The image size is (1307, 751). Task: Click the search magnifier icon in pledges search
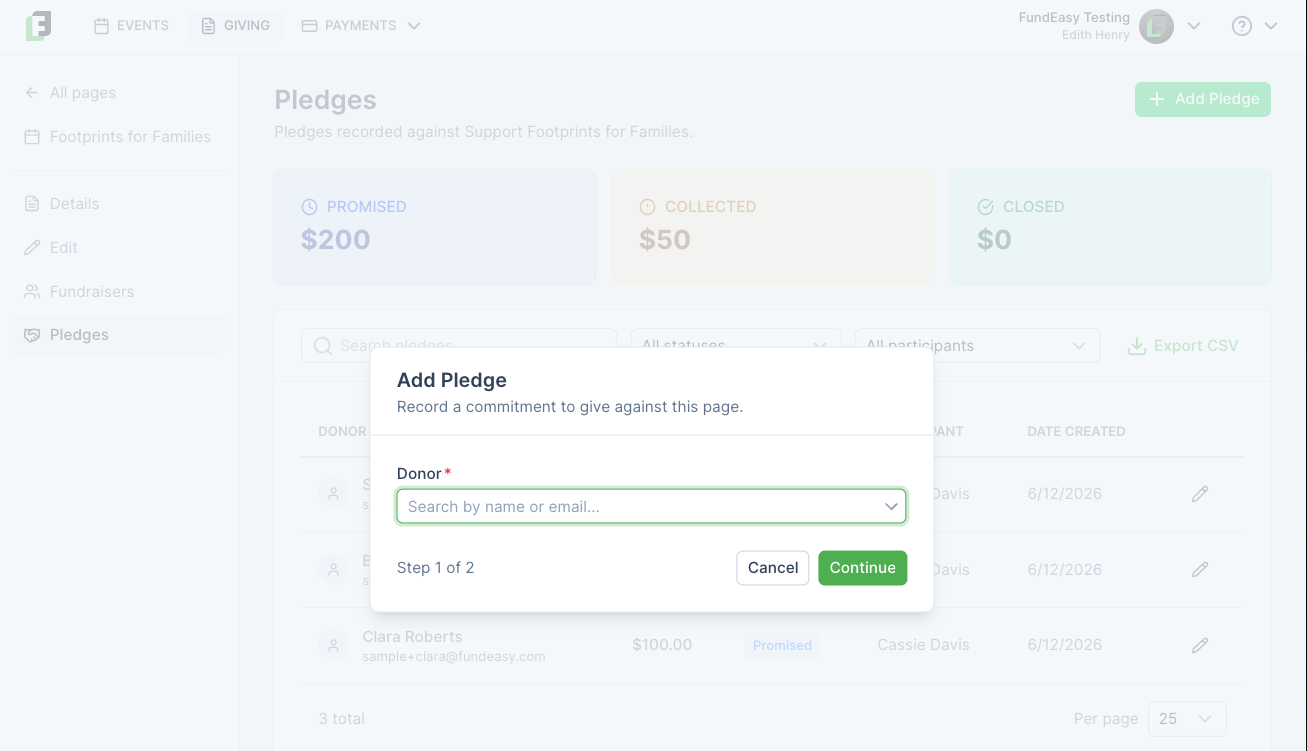323,346
